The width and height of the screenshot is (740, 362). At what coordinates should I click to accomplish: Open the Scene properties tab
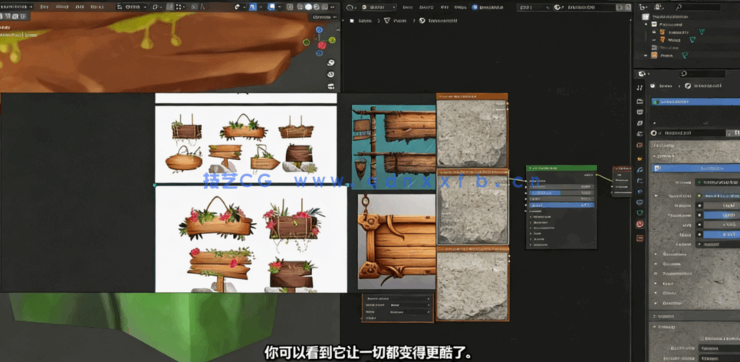(639, 134)
